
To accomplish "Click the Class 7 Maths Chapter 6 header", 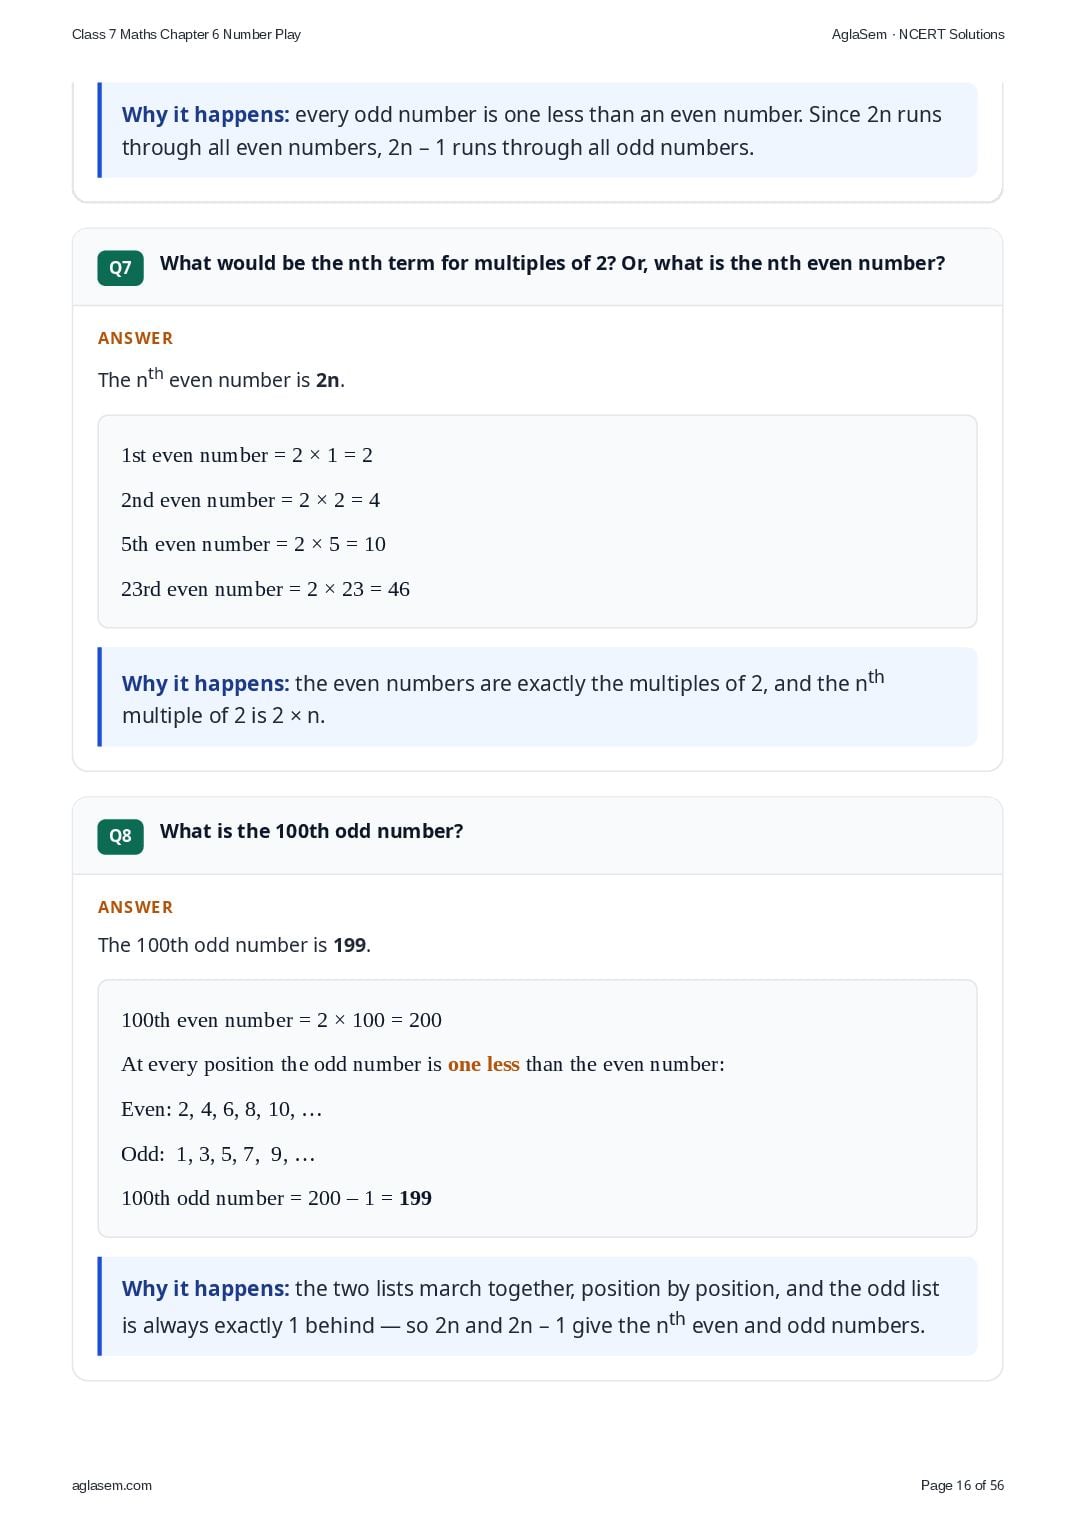I will click(x=186, y=34).
